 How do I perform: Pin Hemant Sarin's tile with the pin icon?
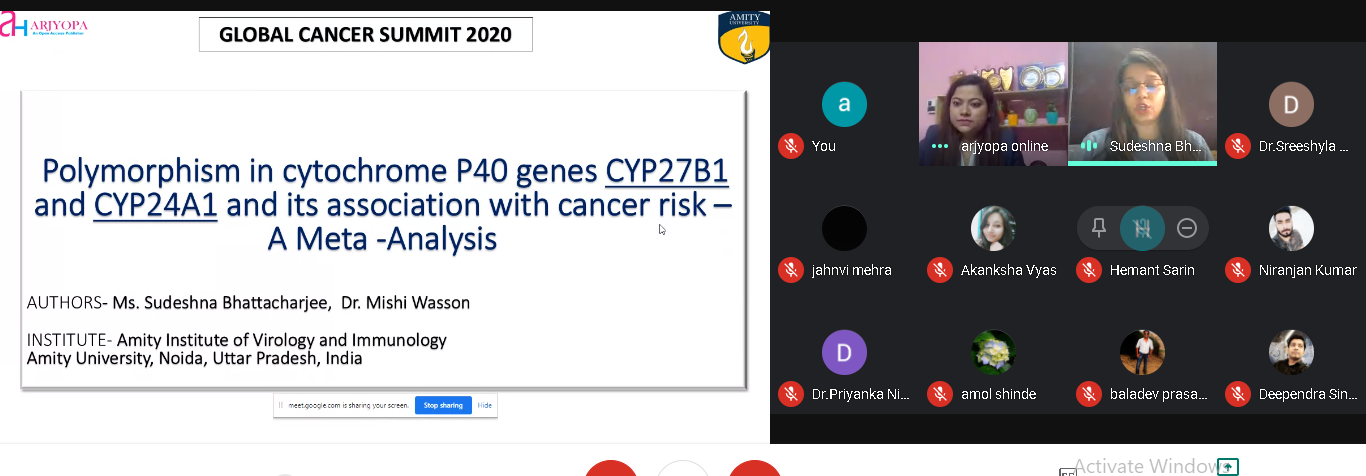(1099, 228)
